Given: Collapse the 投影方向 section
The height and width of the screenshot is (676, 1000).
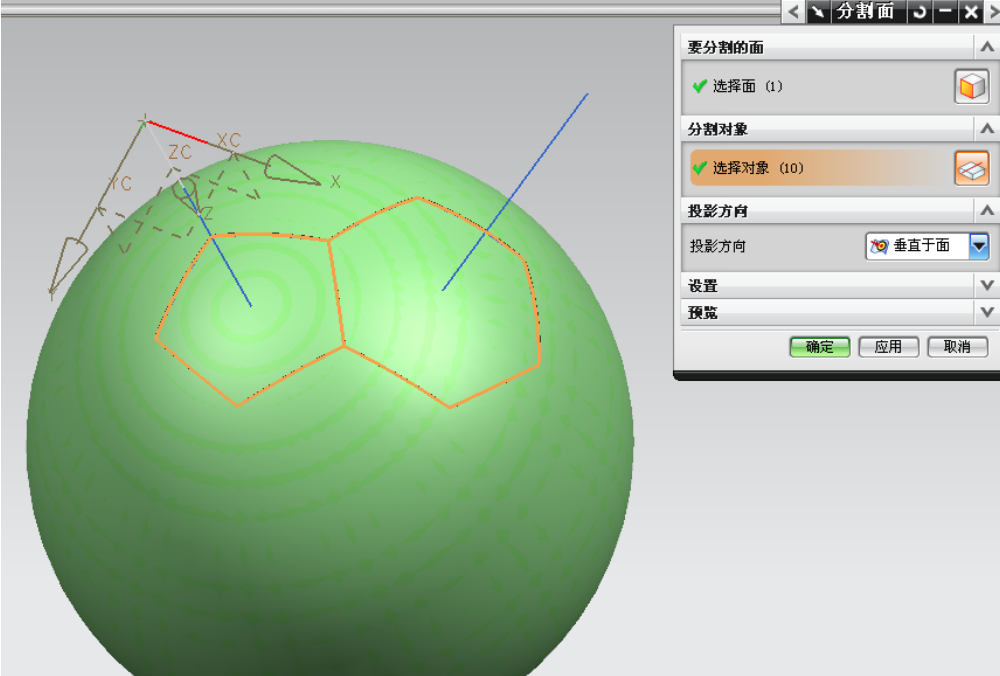Looking at the screenshot, I should coord(987,210).
